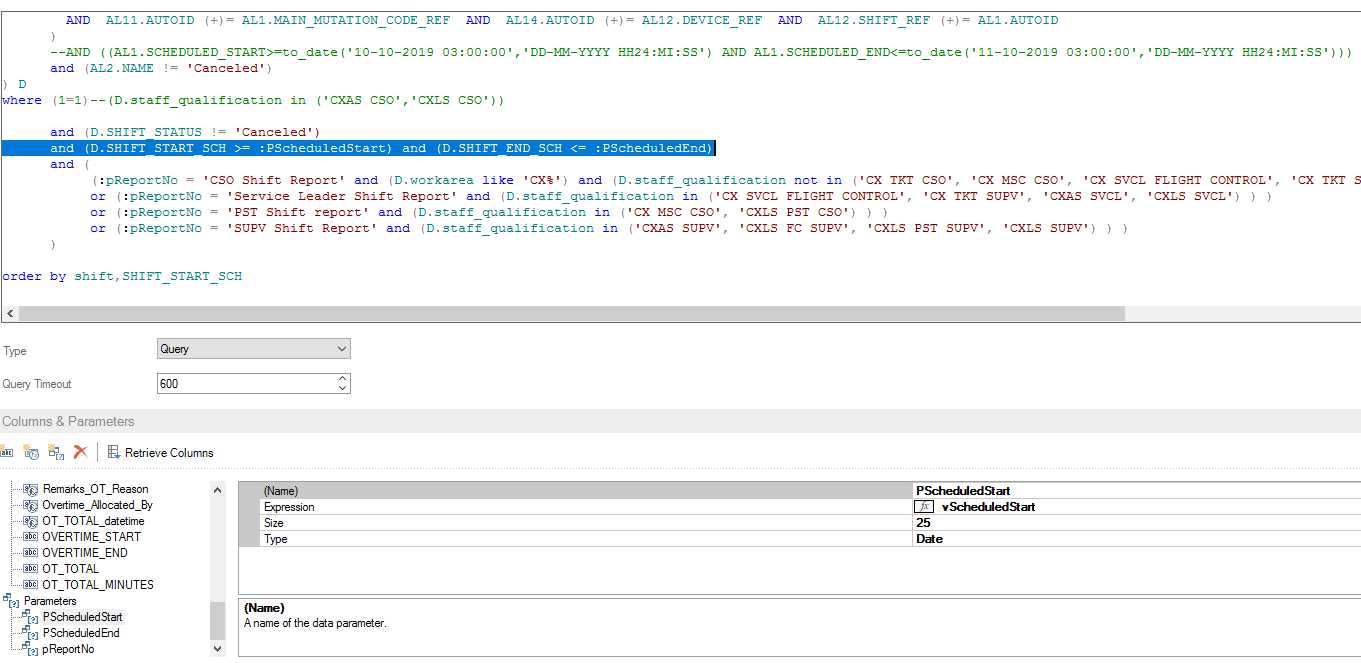Select the OVERTIME_START column
This screenshot has width=1361, height=663.
click(91, 537)
